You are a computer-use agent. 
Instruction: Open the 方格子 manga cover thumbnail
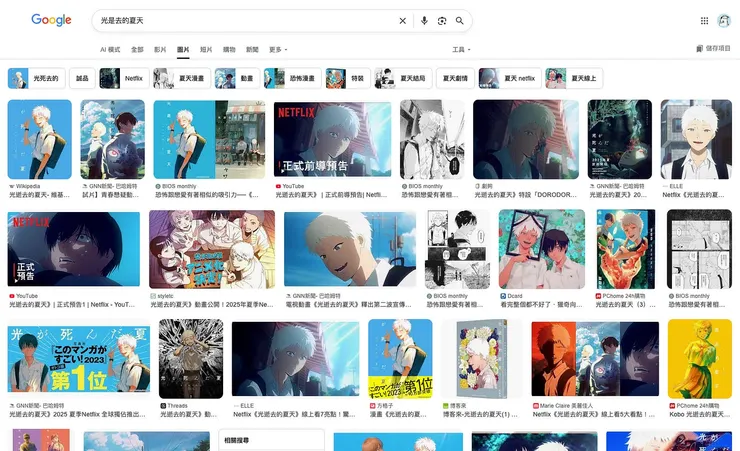click(400, 359)
